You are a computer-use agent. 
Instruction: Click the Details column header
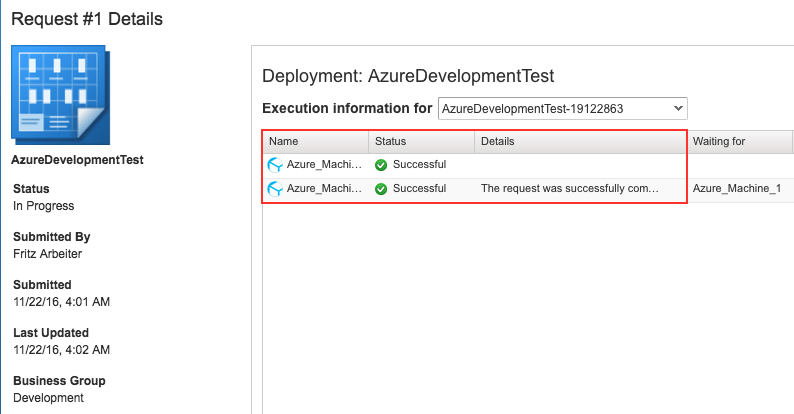580,142
